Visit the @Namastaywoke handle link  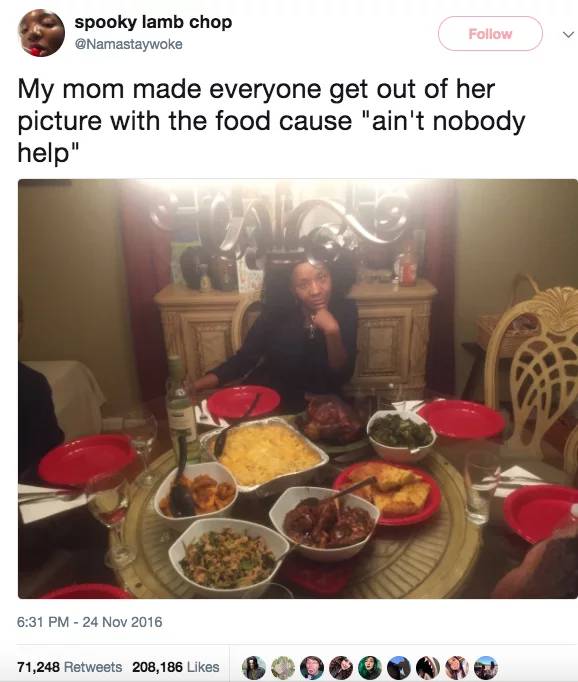[x=129, y=44]
